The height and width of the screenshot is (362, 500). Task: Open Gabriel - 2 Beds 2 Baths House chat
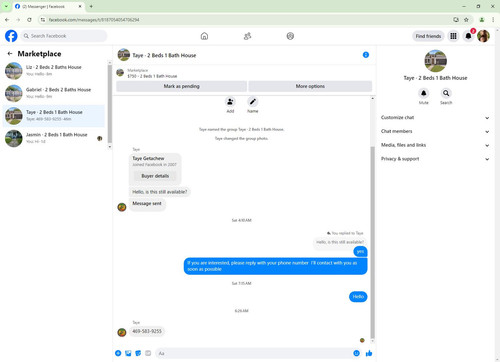pyautogui.click(x=54, y=93)
